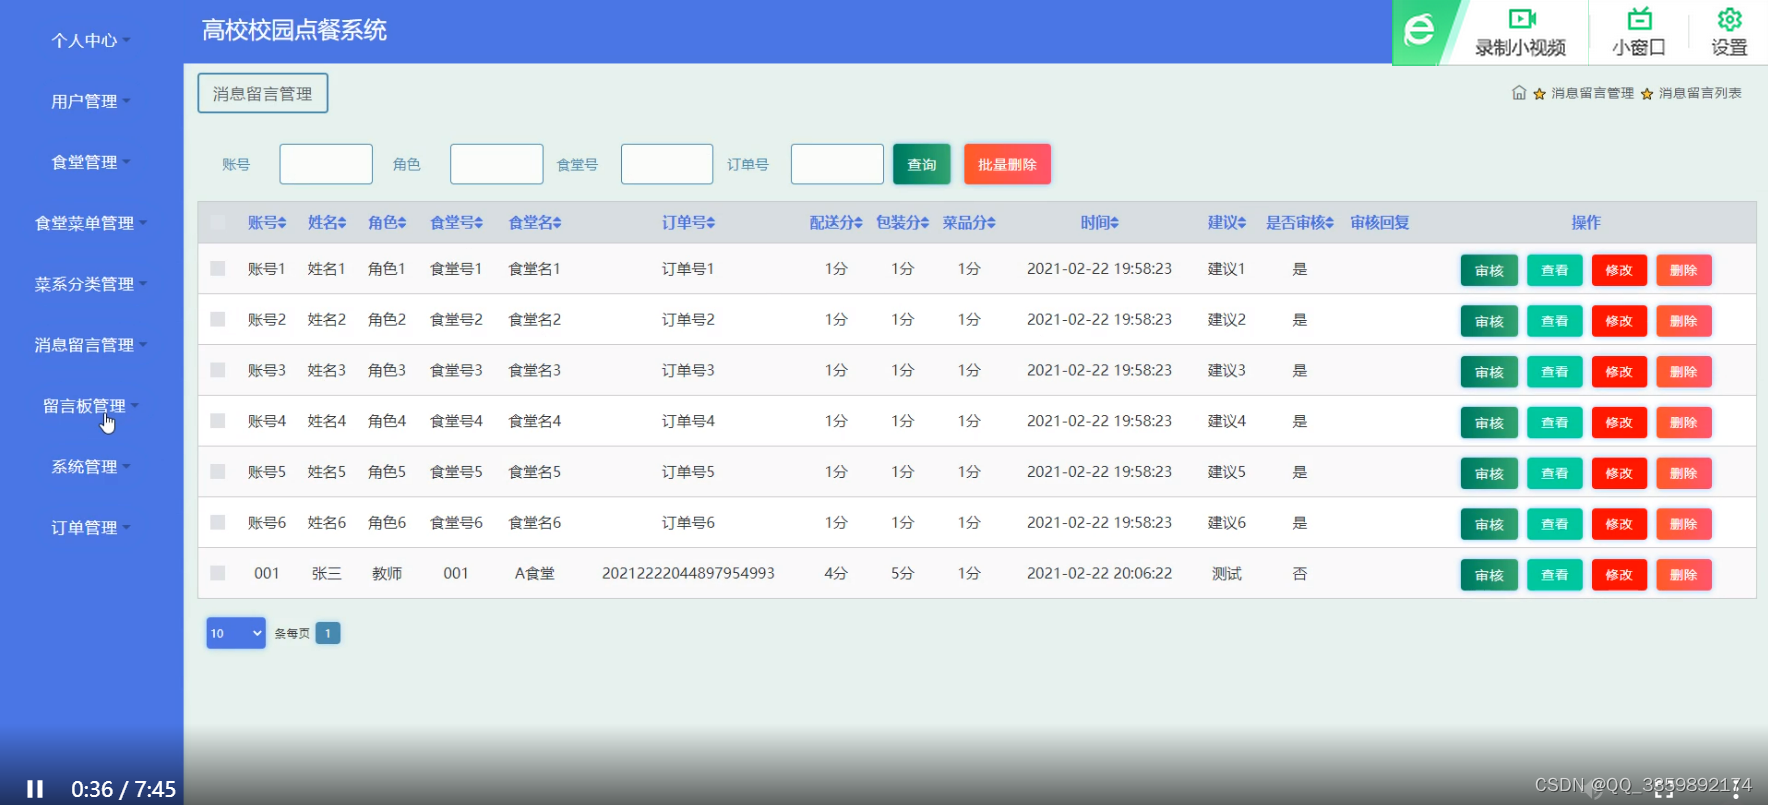
Task: Expand 个人中心 sidebar menu
Action: [x=90, y=40]
